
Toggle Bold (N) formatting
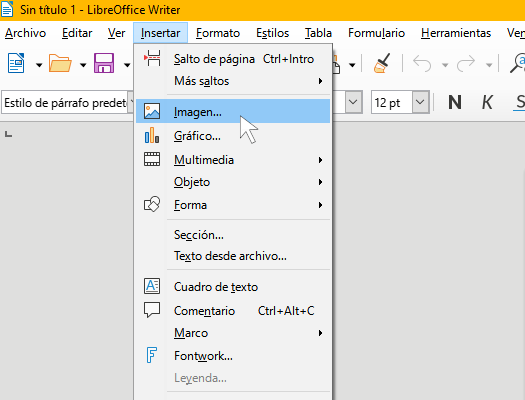coord(455,102)
